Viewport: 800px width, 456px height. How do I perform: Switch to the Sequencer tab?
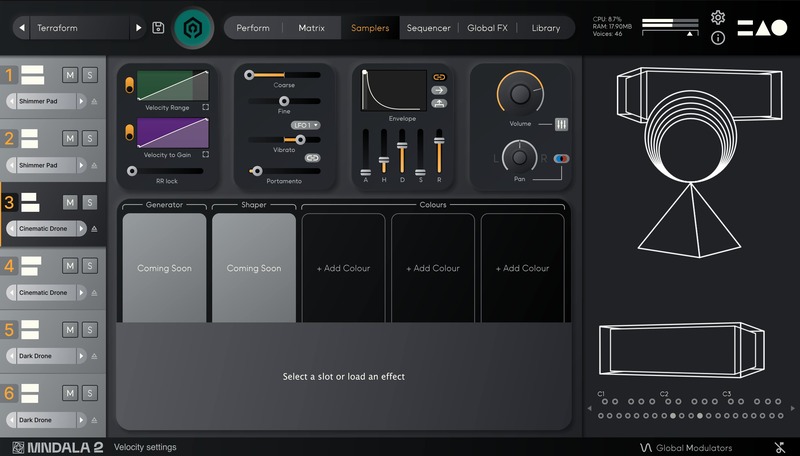pyautogui.click(x=428, y=28)
